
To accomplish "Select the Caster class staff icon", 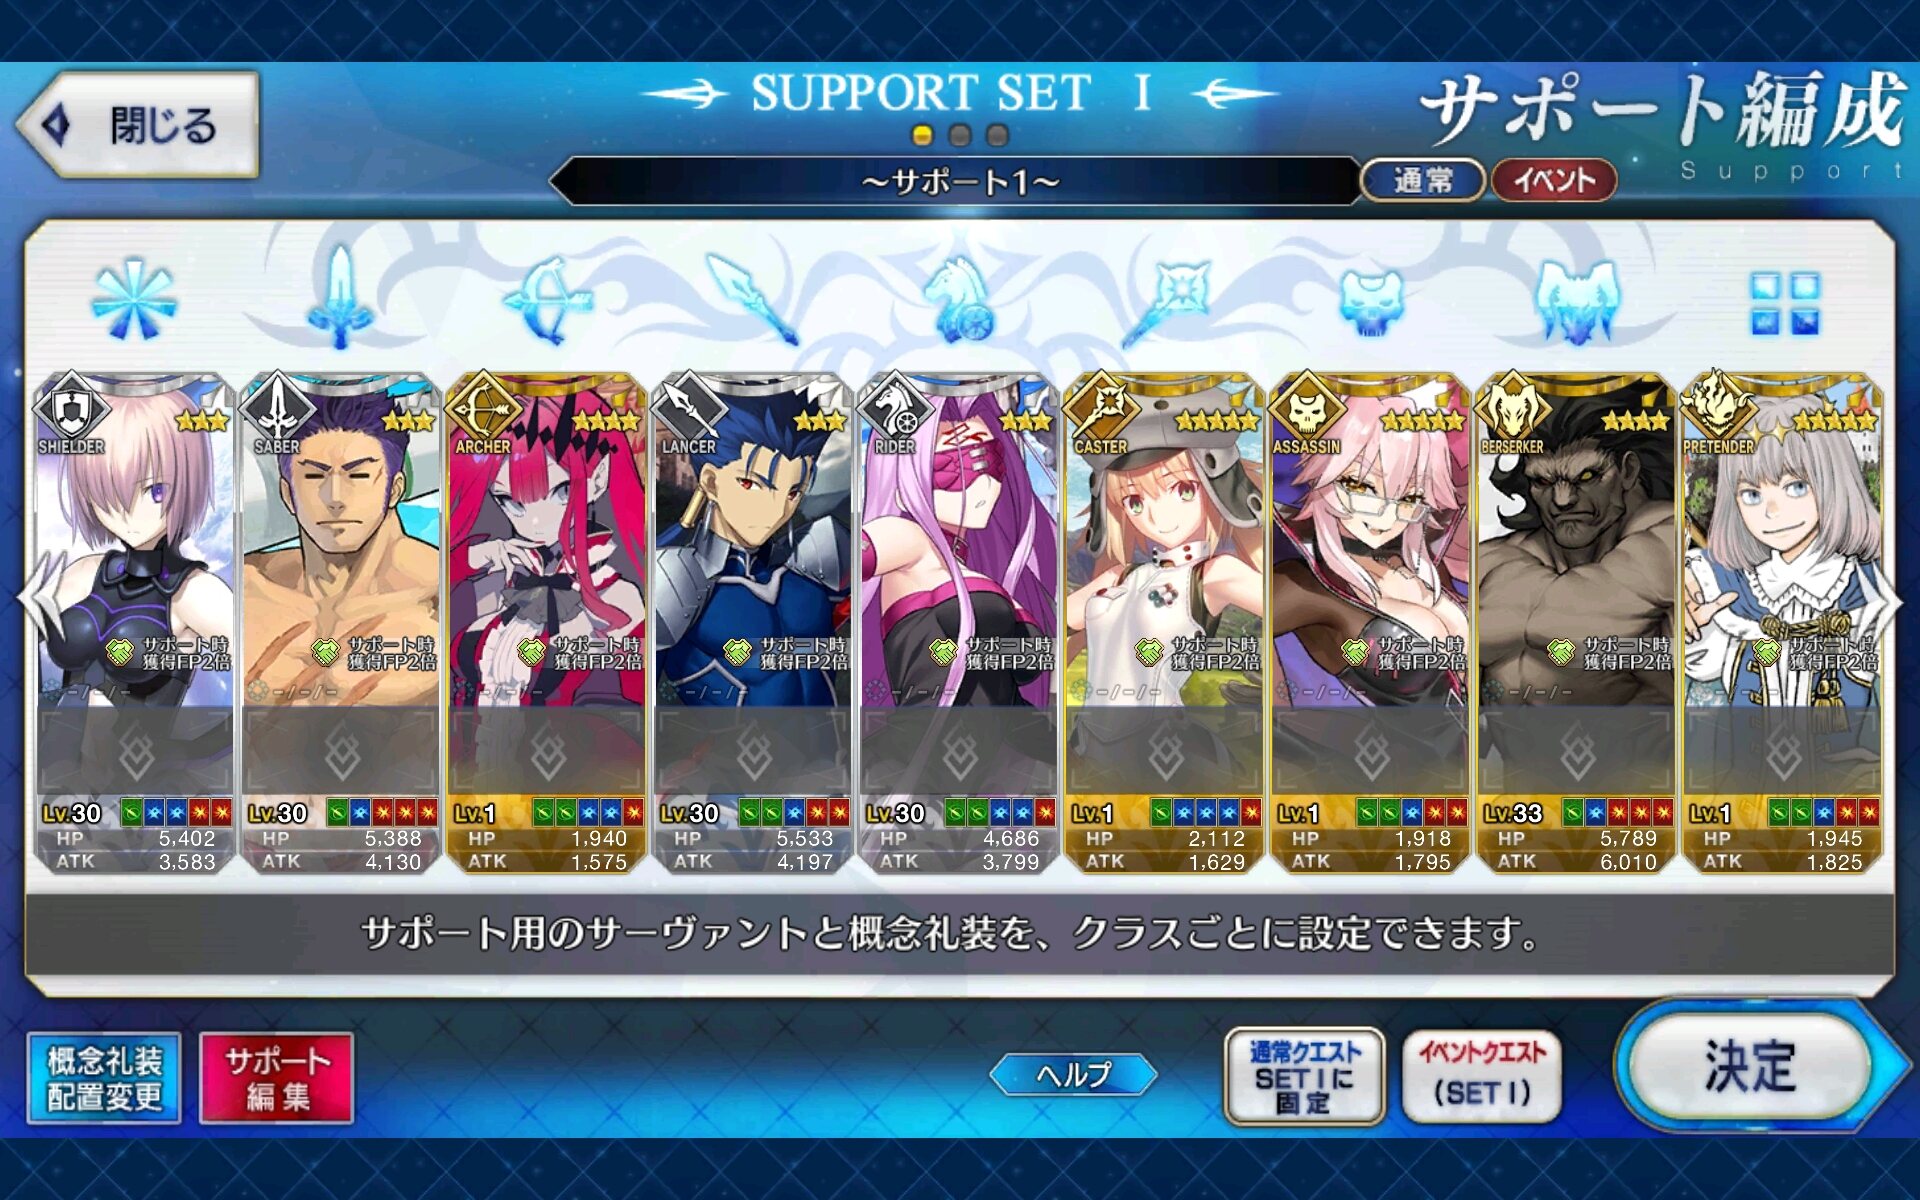I will (1167, 300).
